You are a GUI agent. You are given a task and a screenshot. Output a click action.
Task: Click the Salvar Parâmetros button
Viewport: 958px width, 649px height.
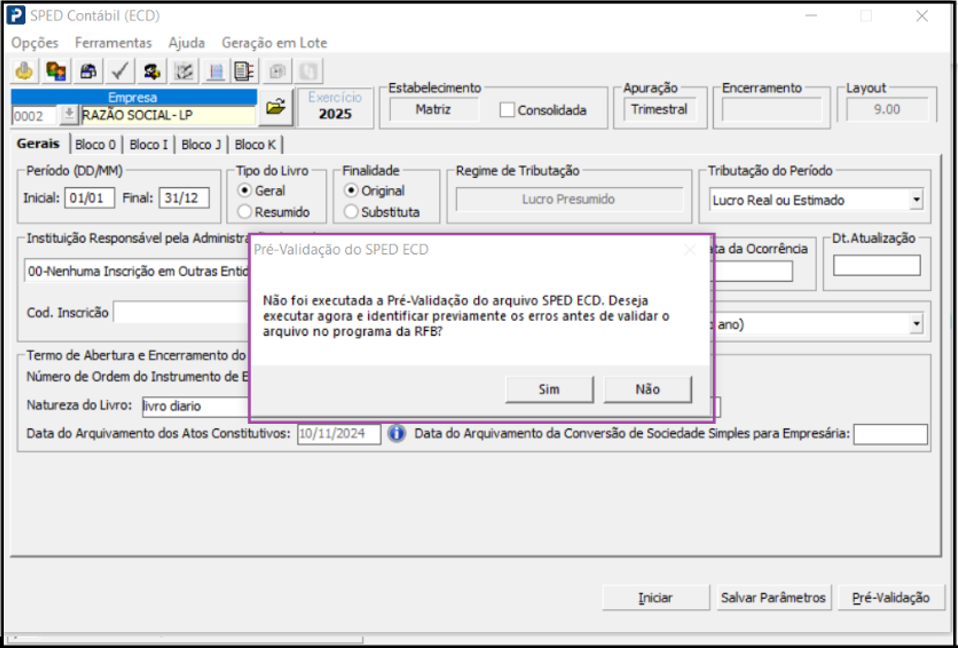coord(773,598)
